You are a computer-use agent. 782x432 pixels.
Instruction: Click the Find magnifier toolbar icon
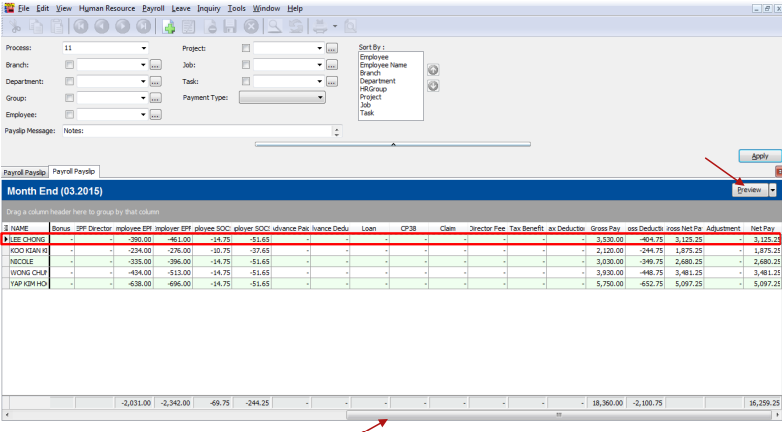point(273,25)
